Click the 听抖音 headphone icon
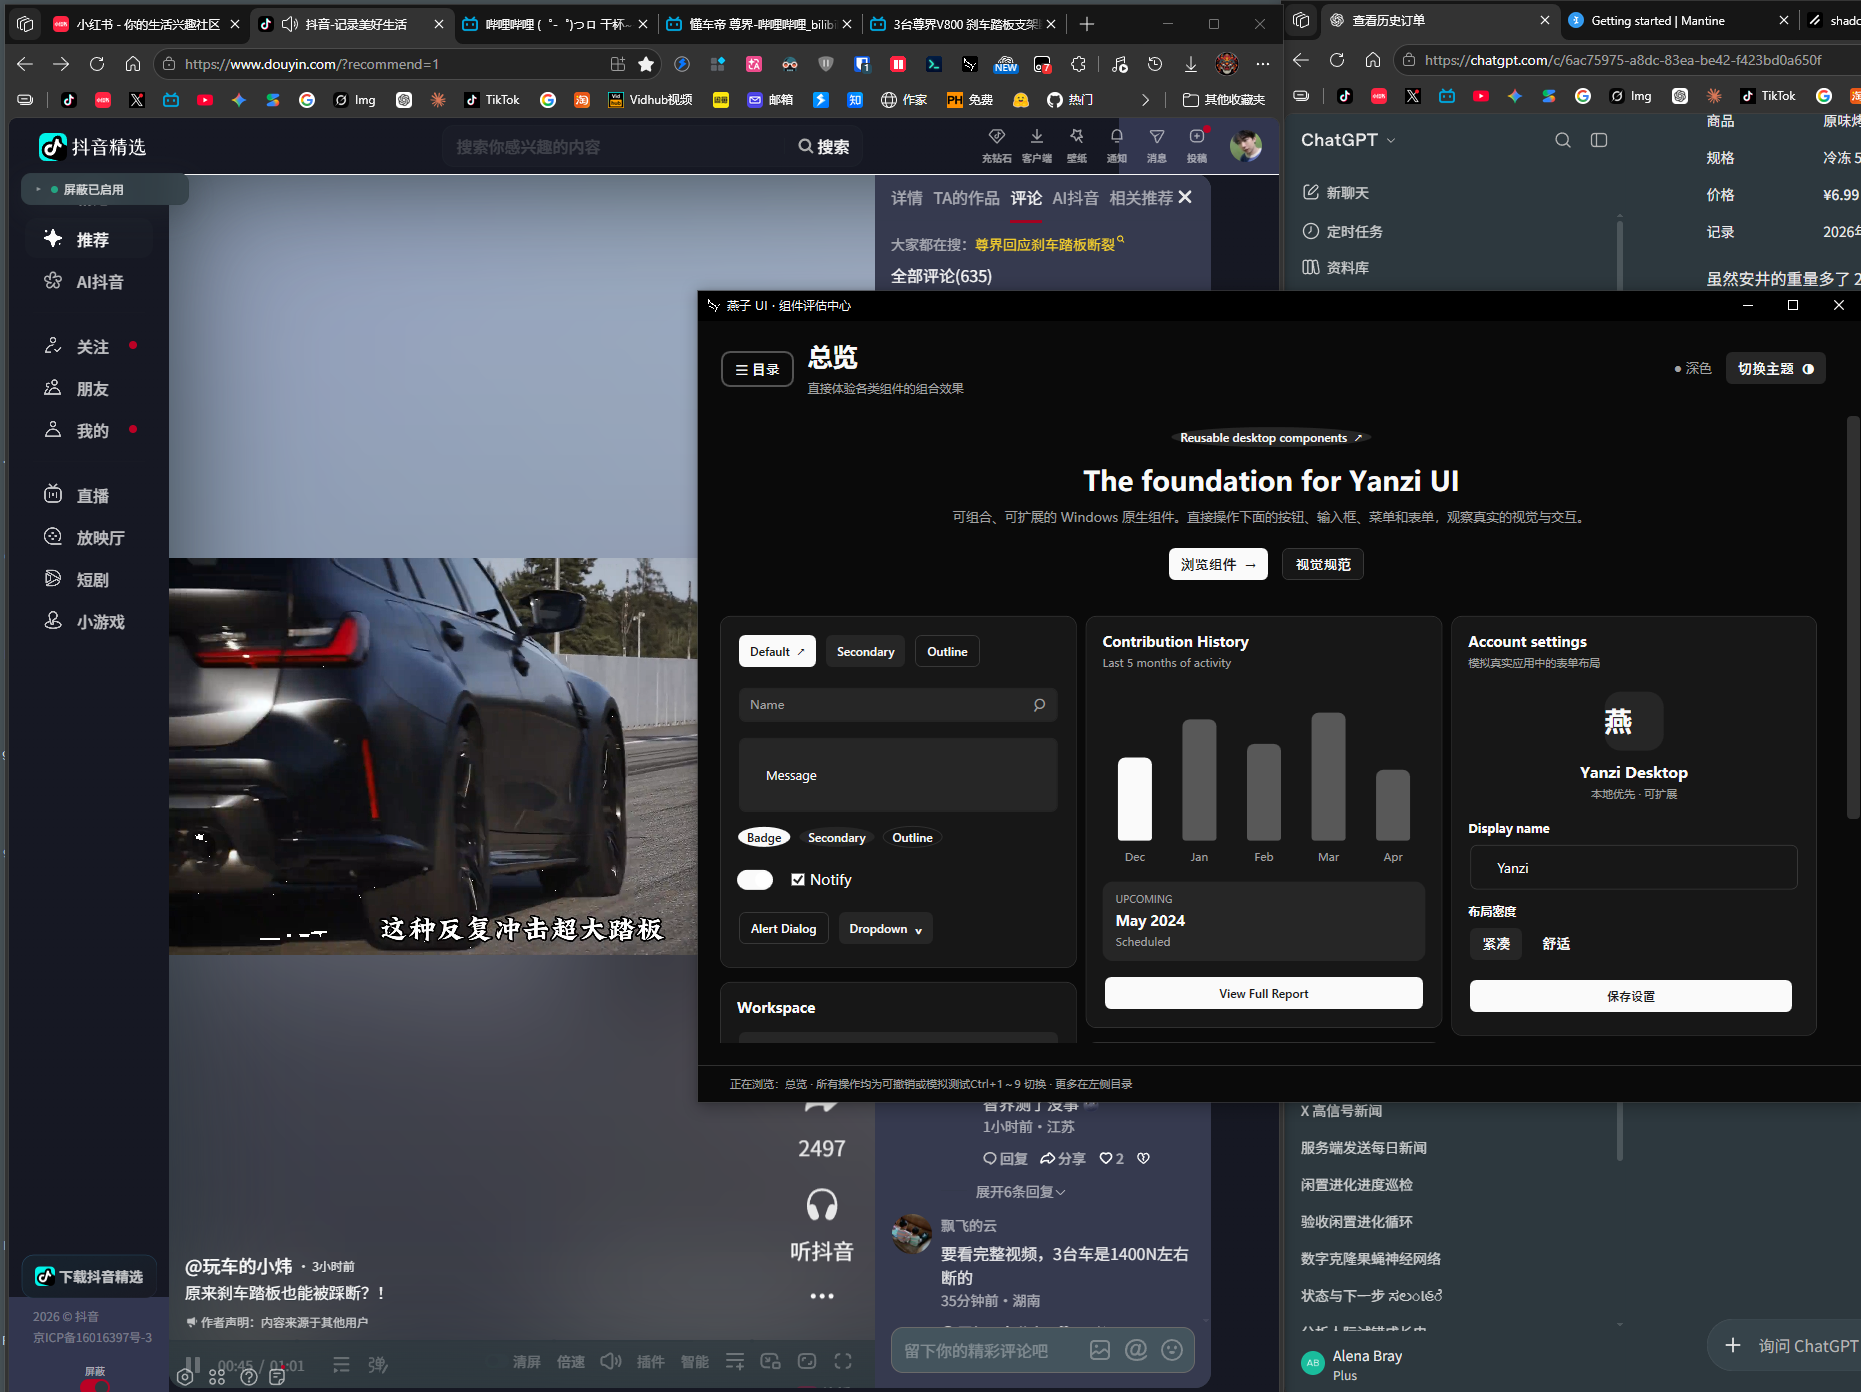The width and height of the screenshot is (1861, 1392). 822,1205
